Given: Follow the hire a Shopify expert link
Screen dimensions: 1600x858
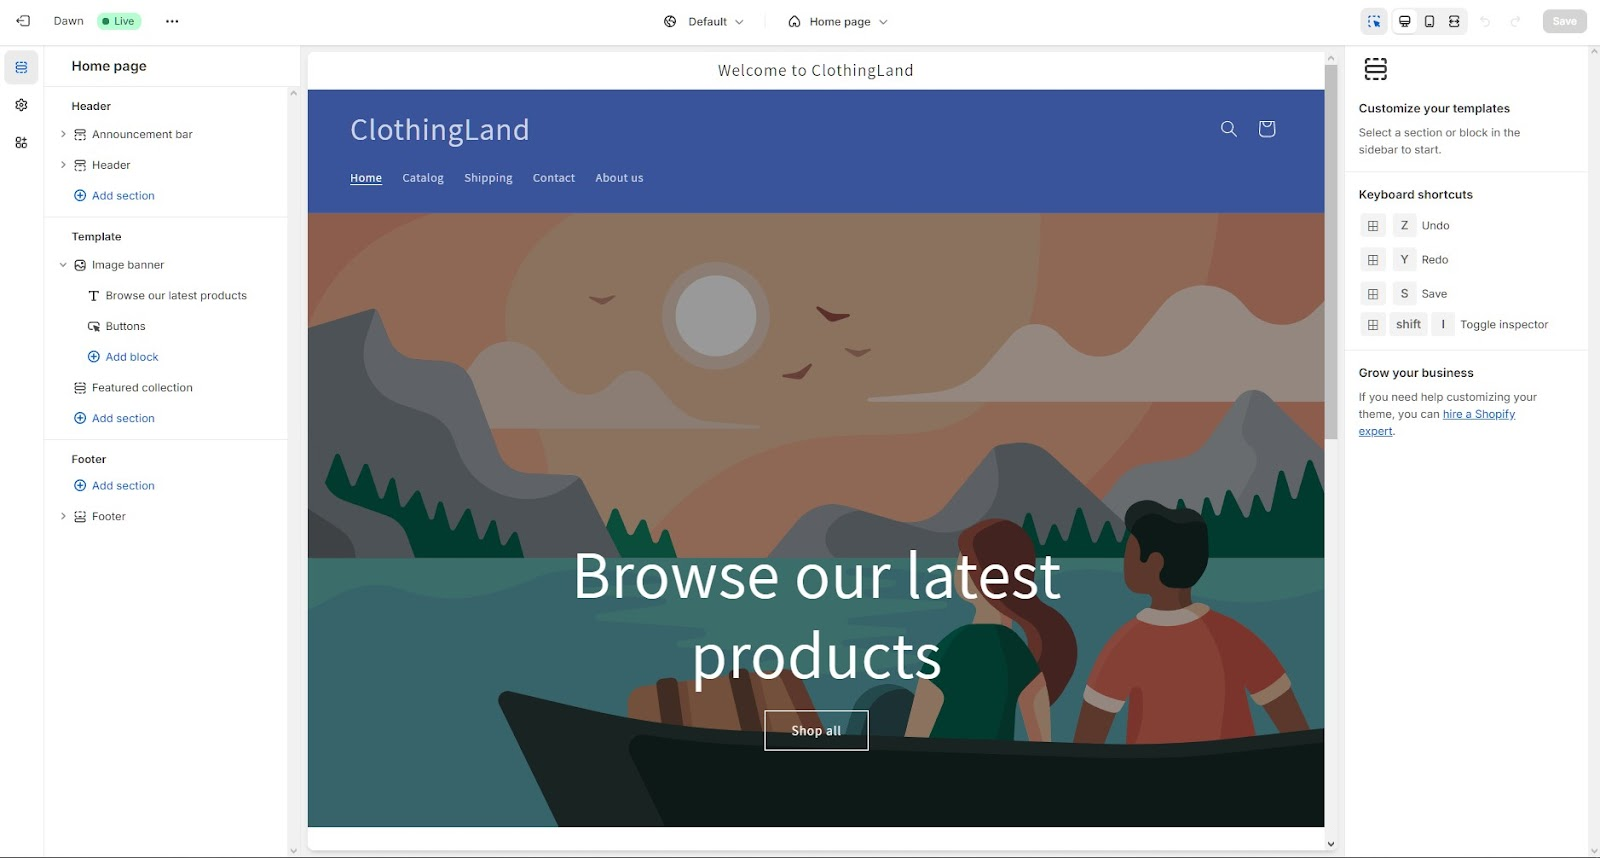Looking at the screenshot, I should [x=1437, y=422].
